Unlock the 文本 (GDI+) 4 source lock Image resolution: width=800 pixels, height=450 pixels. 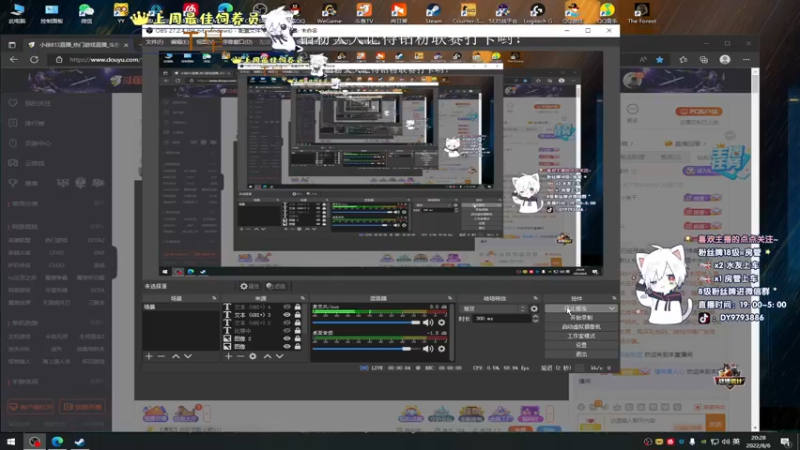297,307
